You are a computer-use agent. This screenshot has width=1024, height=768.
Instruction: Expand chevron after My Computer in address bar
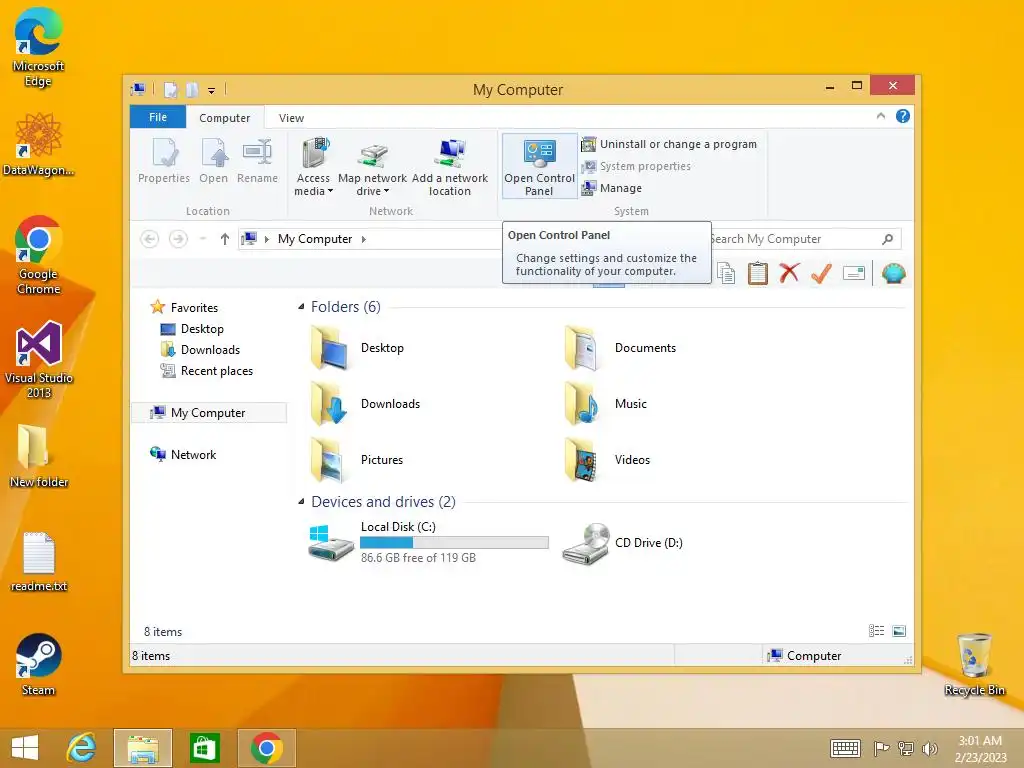(364, 239)
